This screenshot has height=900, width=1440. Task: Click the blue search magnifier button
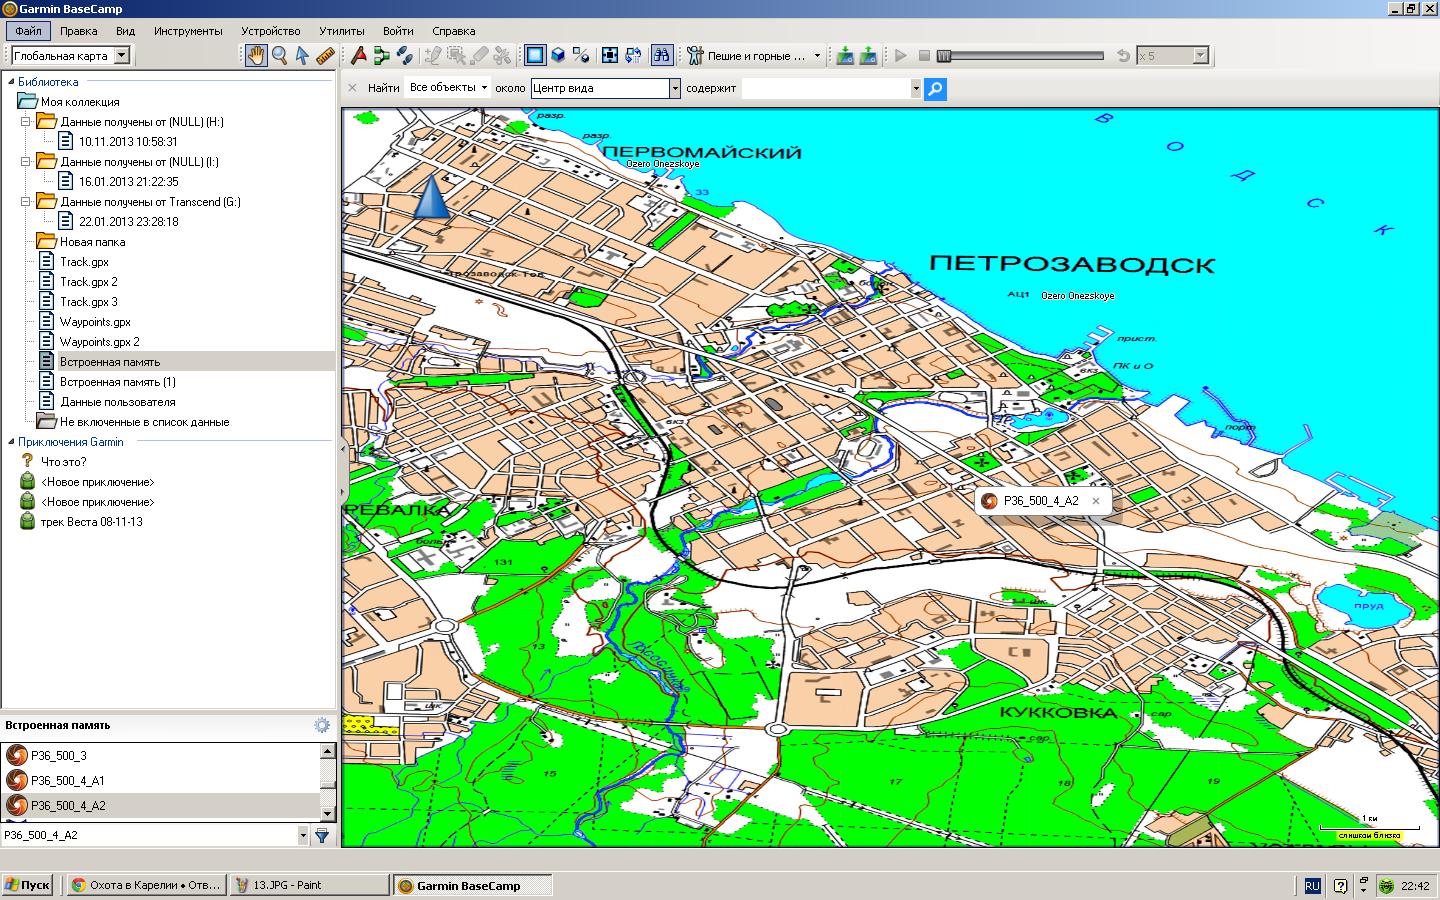pyautogui.click(x=935, y=89)
